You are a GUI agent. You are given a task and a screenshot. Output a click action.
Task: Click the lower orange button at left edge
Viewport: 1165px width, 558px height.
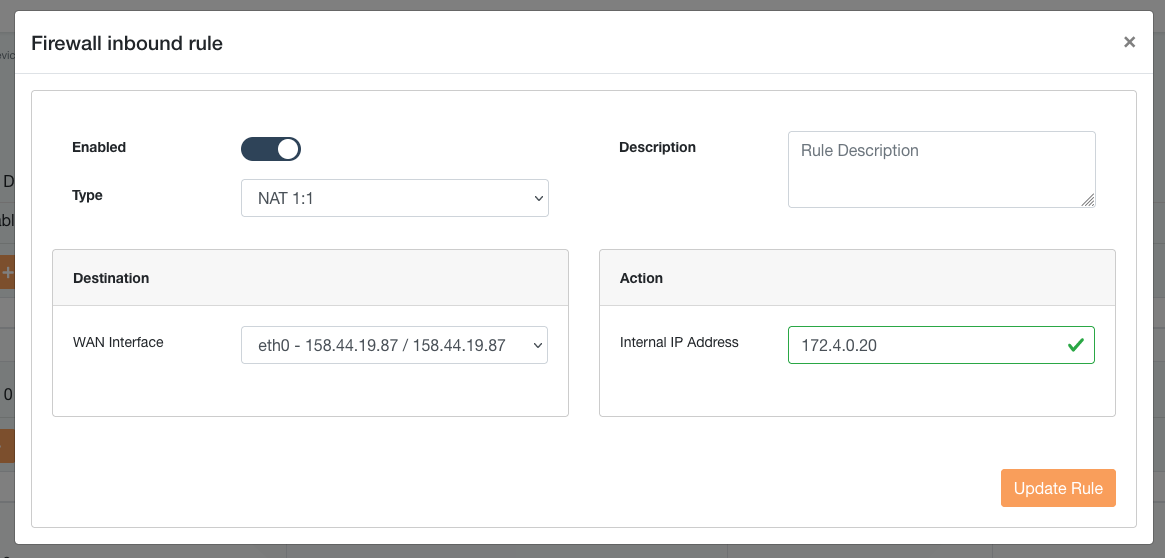pyautogui.click(x=7, y=446)
